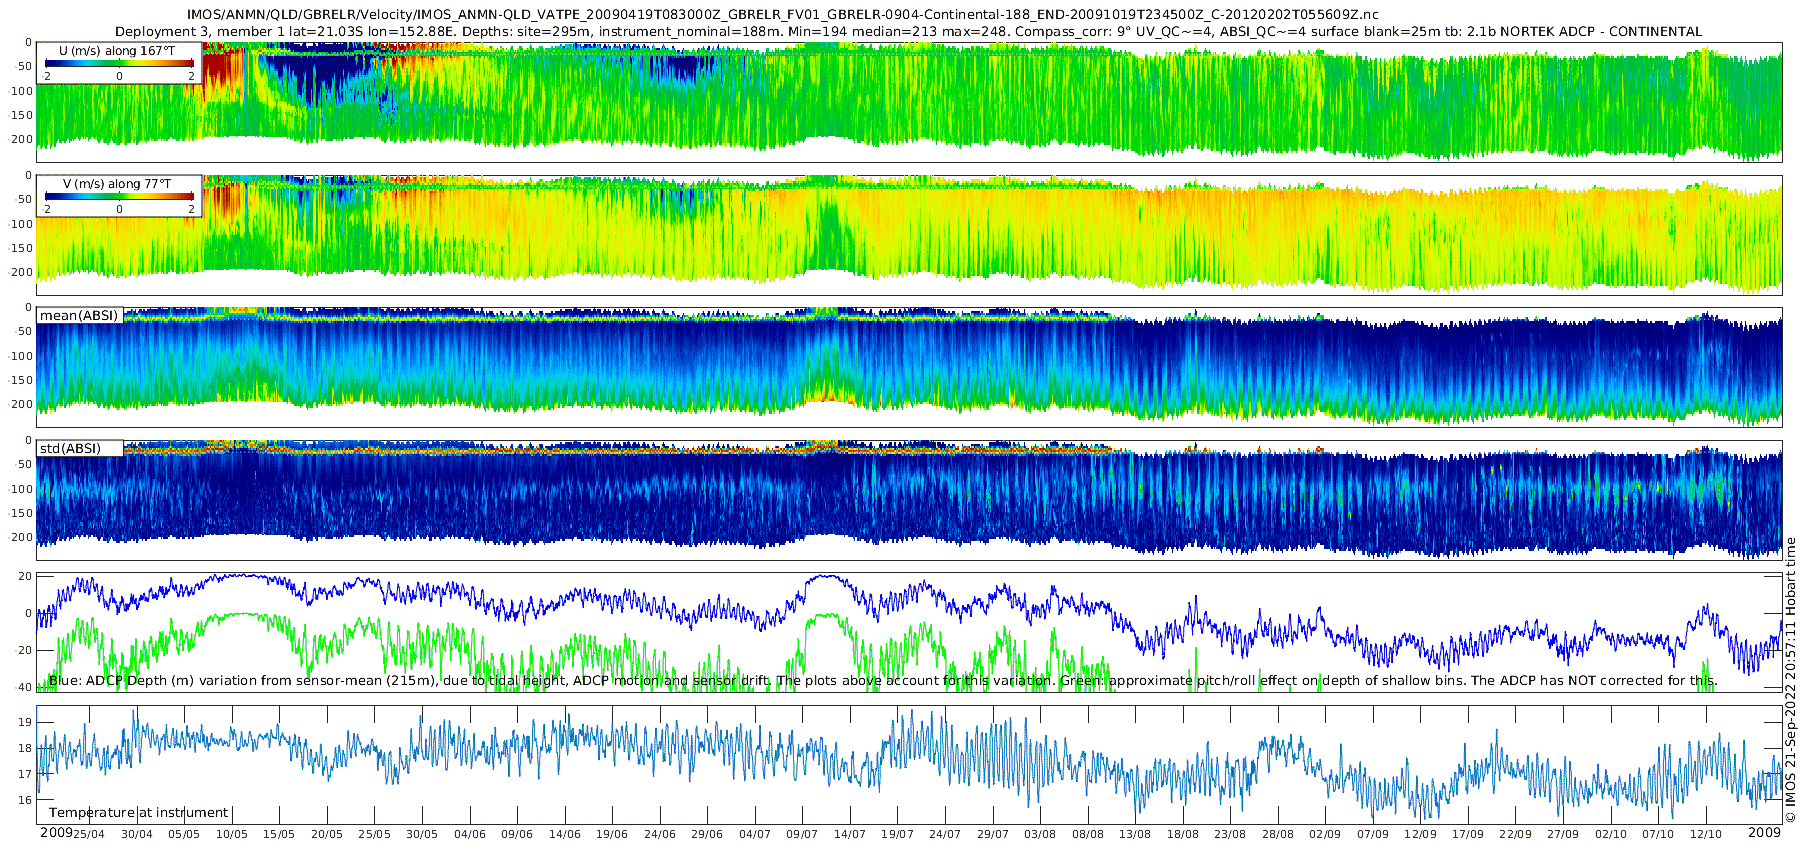Click the '19' tick on temperature axis

[25, 722]
